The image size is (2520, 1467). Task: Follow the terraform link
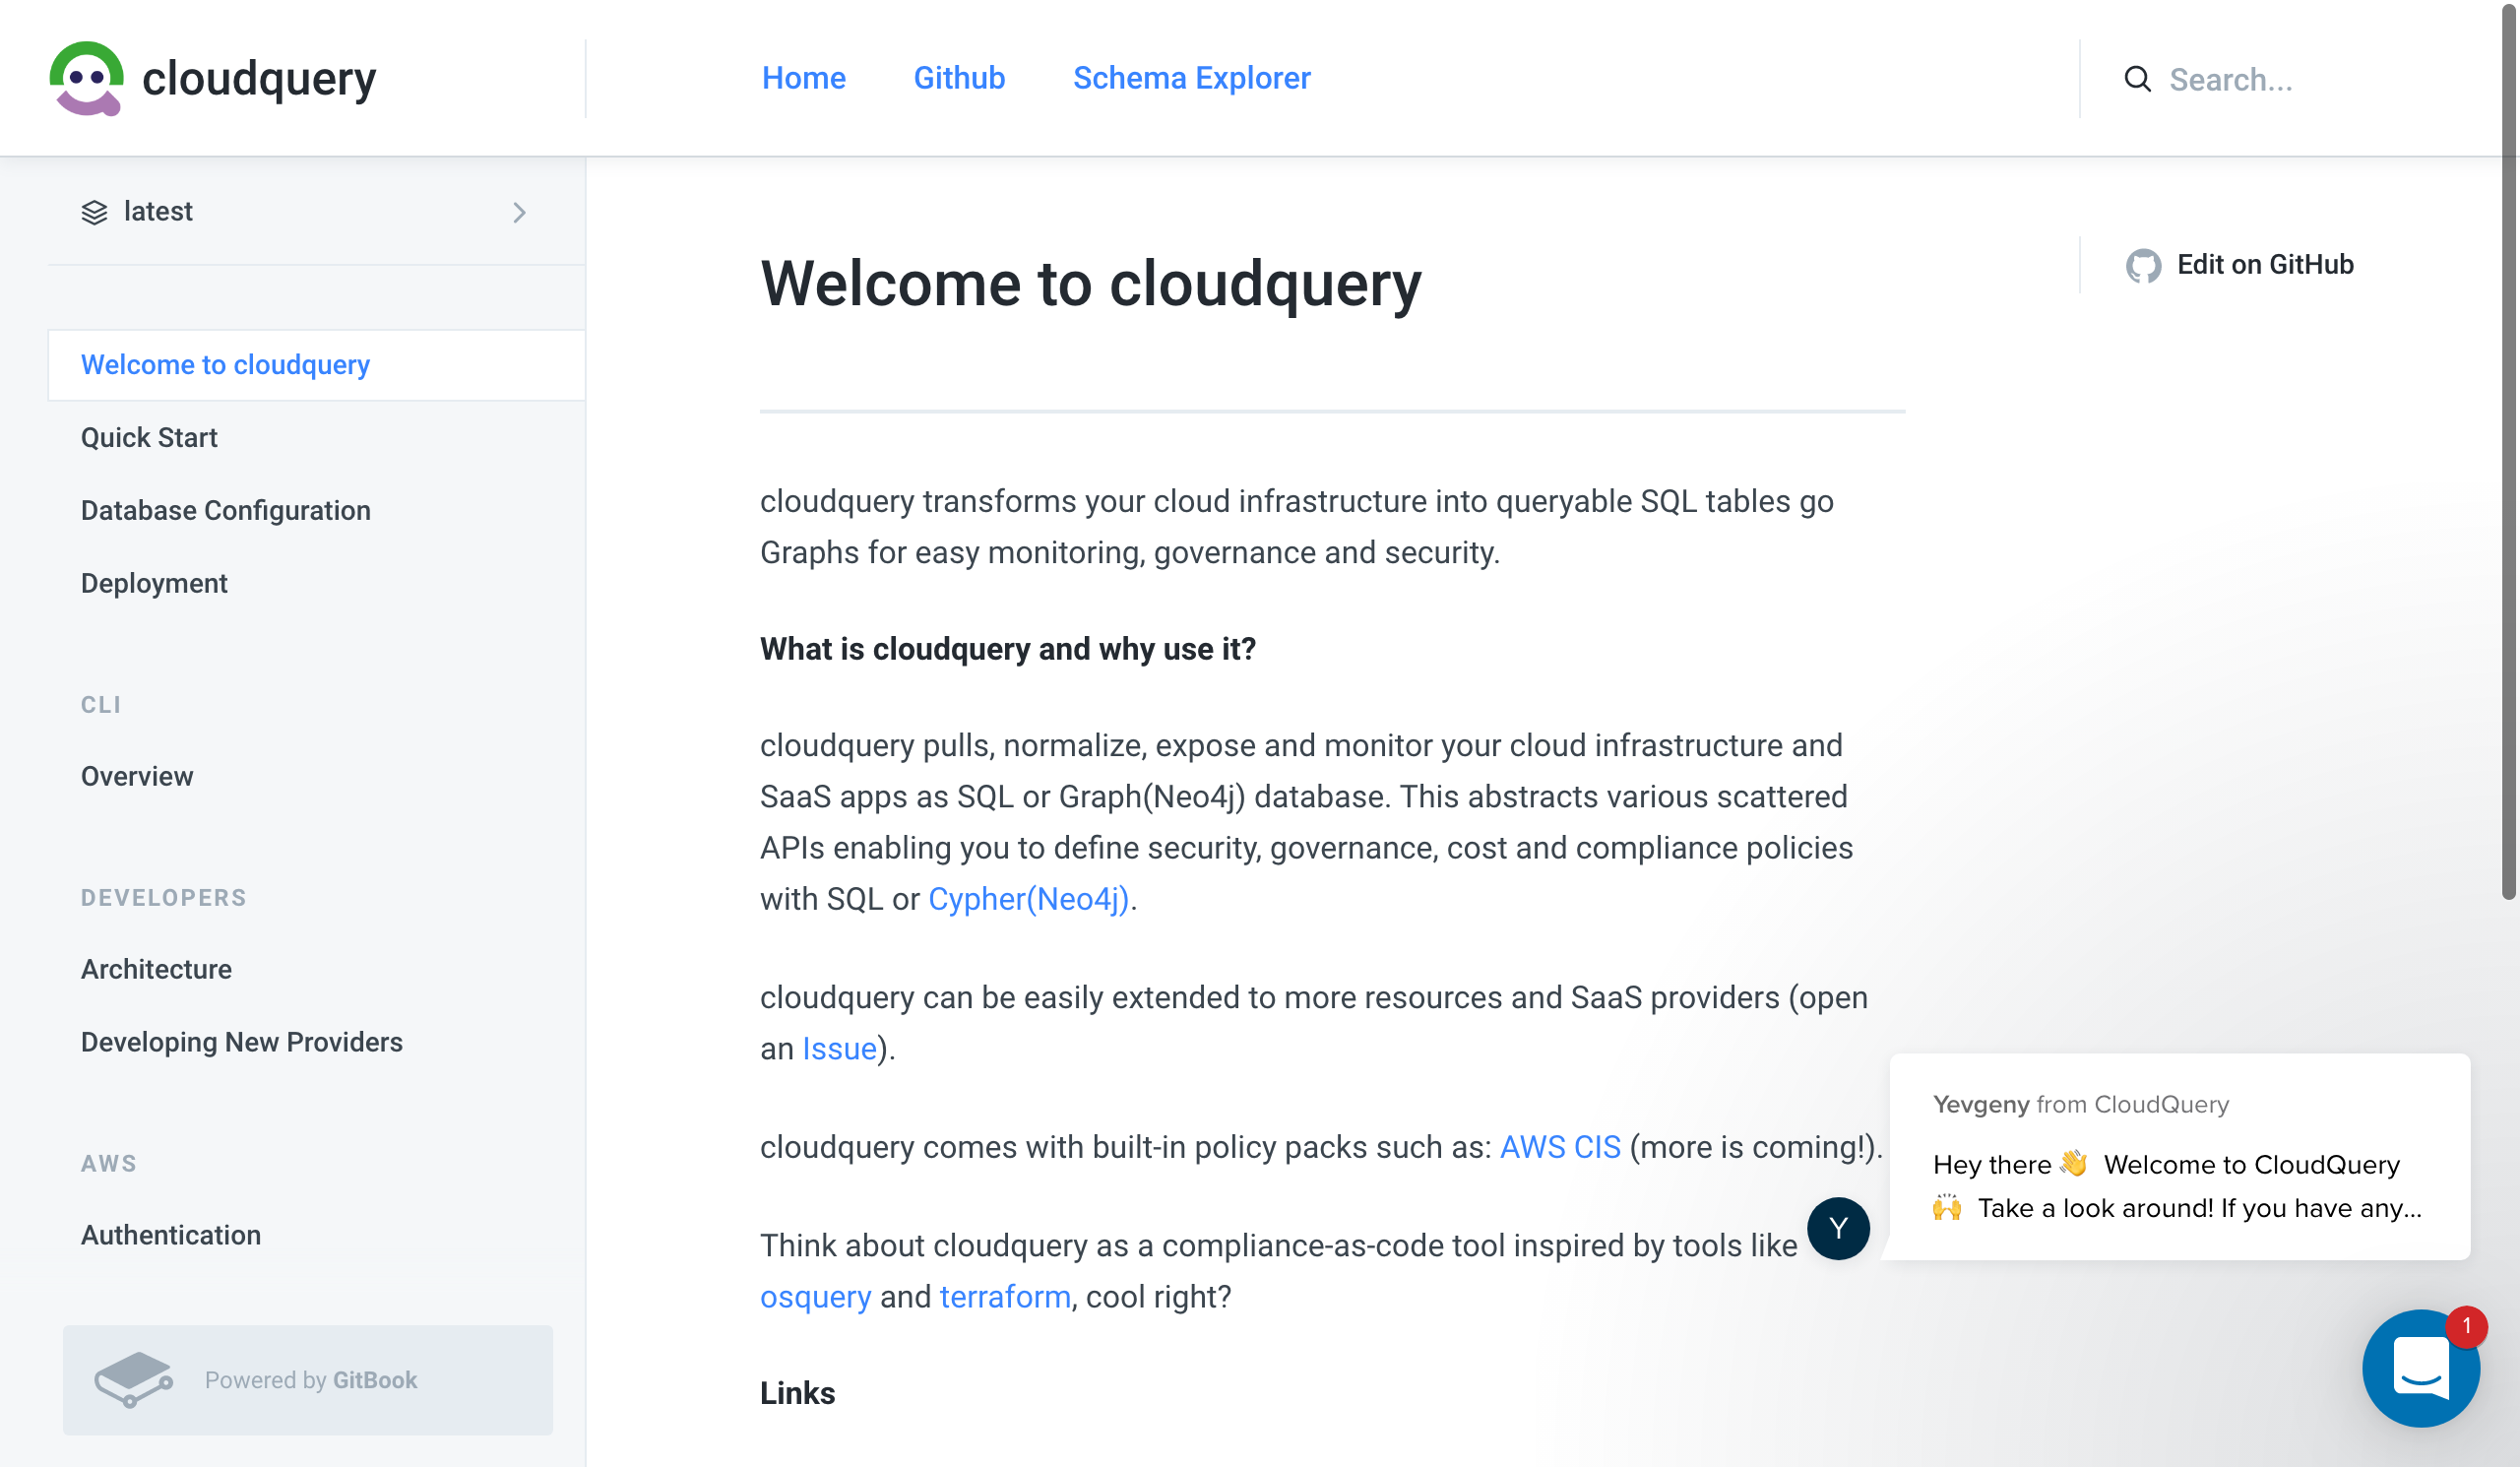[x=1005, y=1296]
